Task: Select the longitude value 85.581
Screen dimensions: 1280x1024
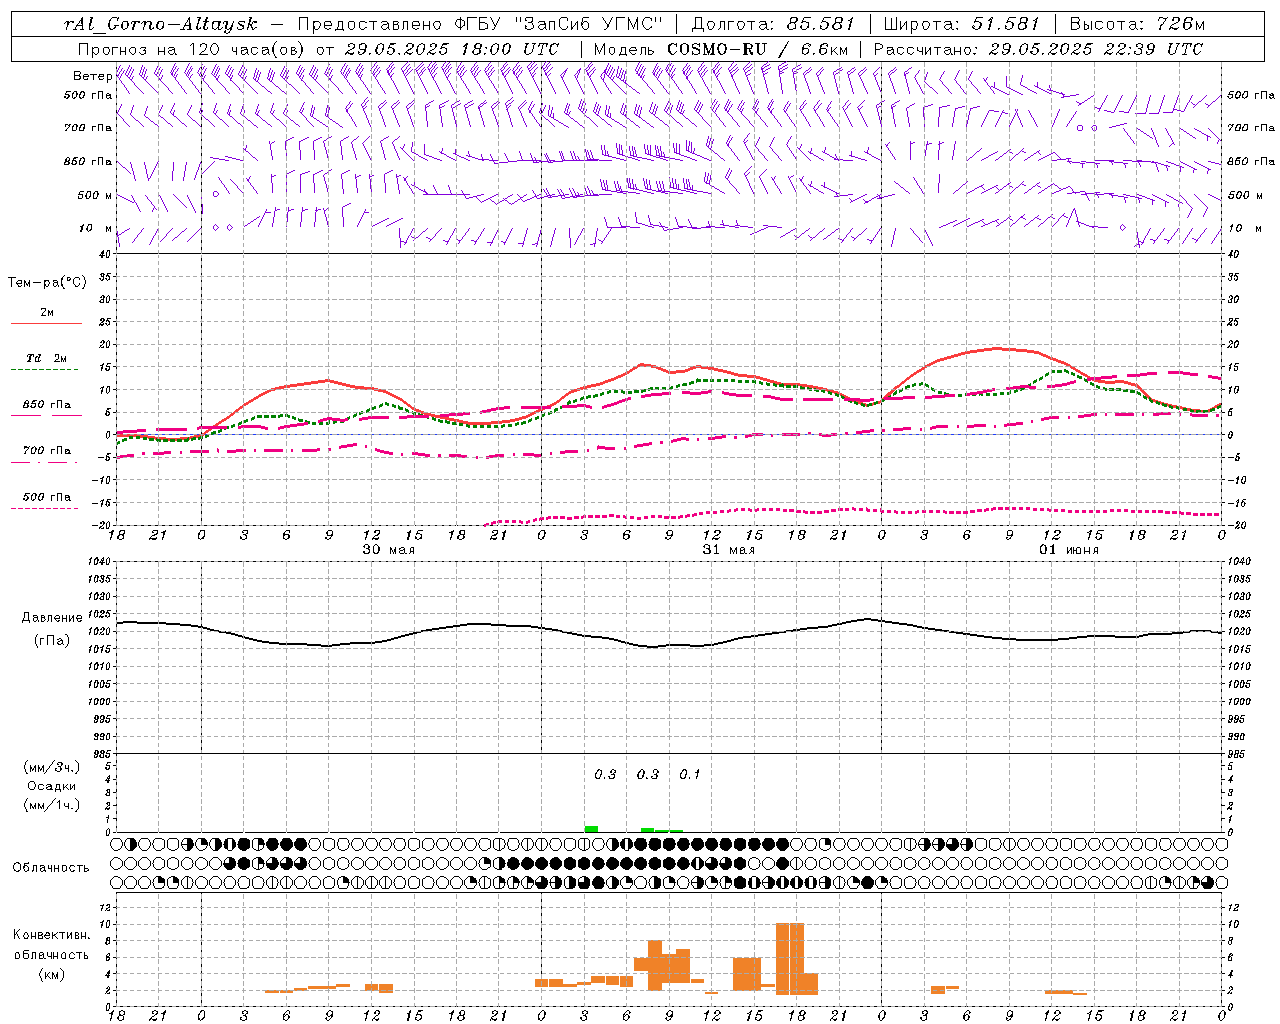Action: click(x=822, y=24)
